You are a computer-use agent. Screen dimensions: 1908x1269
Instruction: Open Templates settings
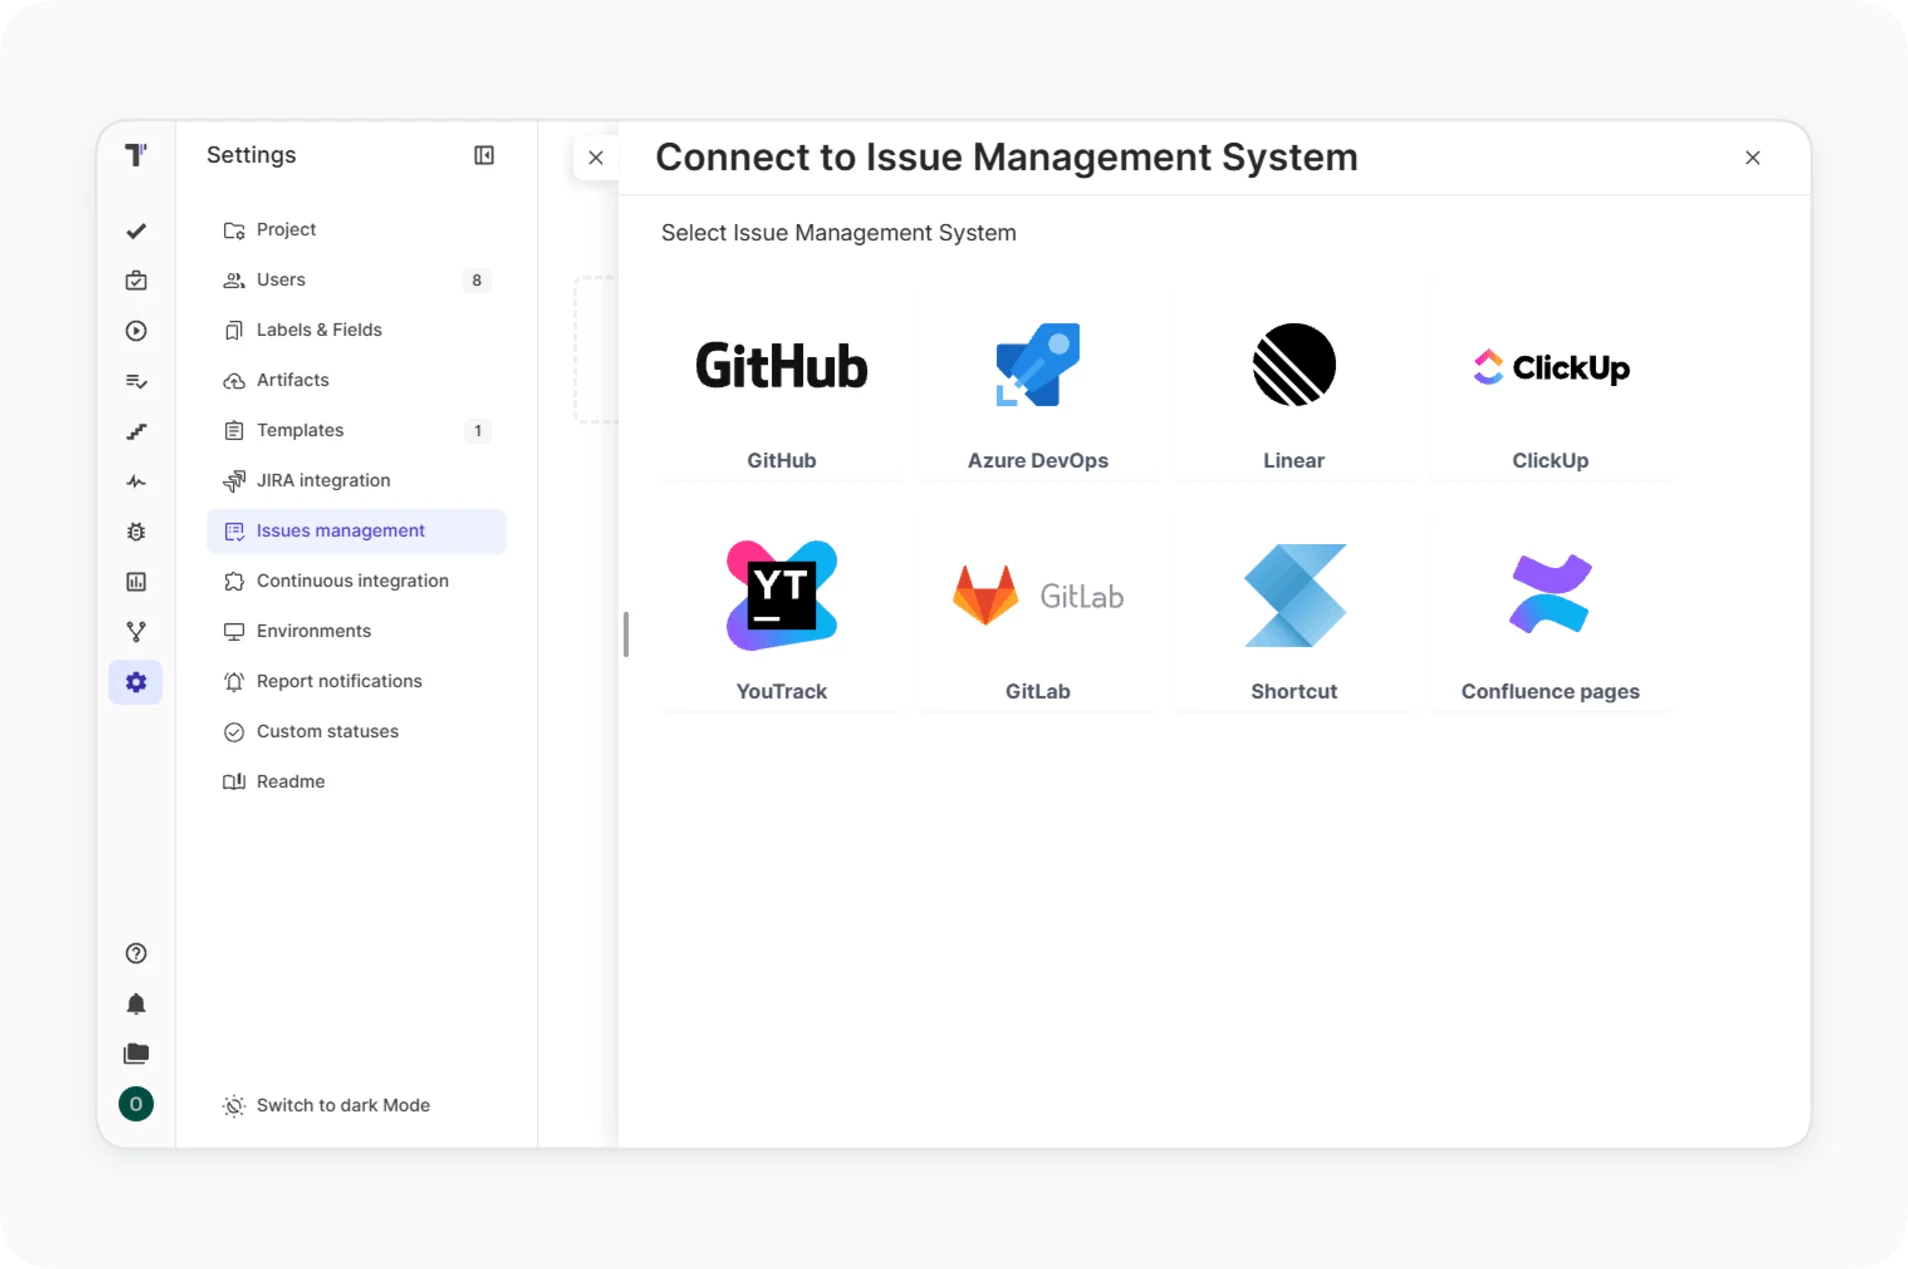356,430
